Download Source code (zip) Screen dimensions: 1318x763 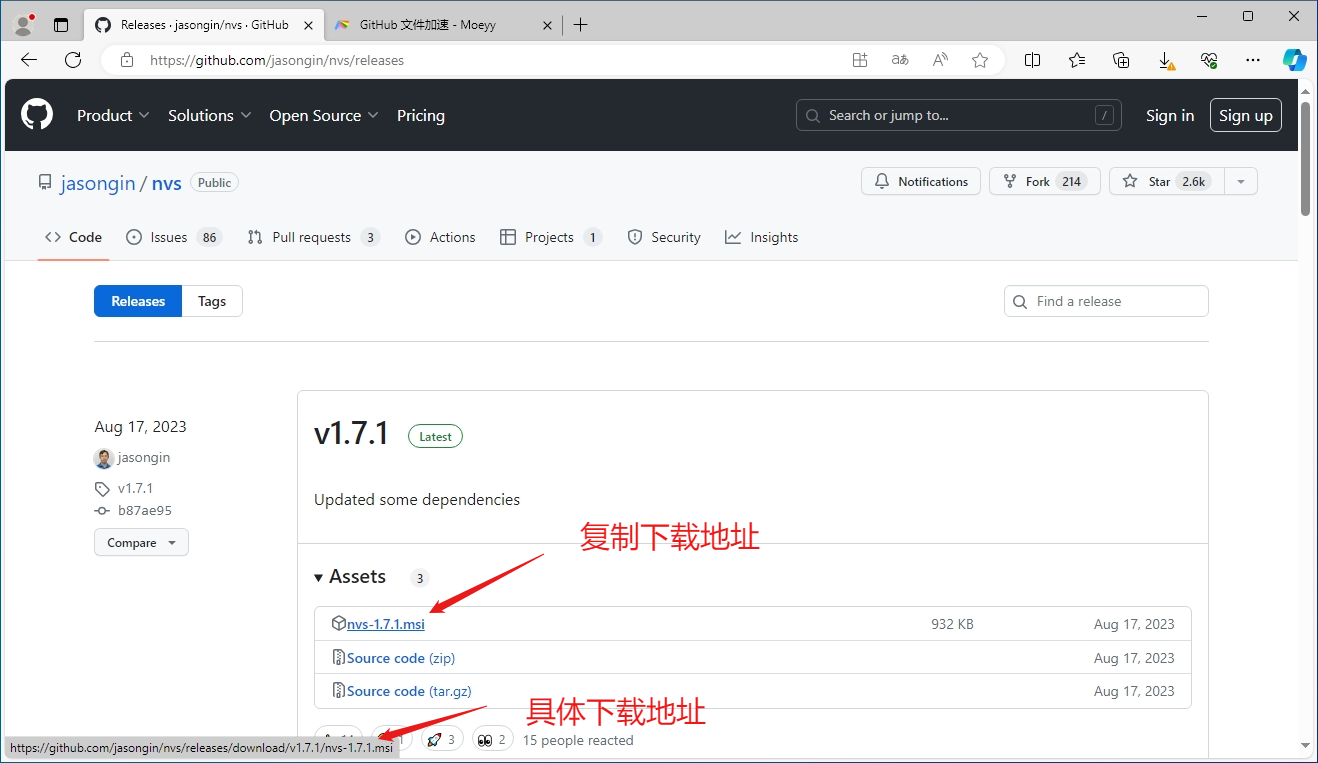tap(401, 658)
